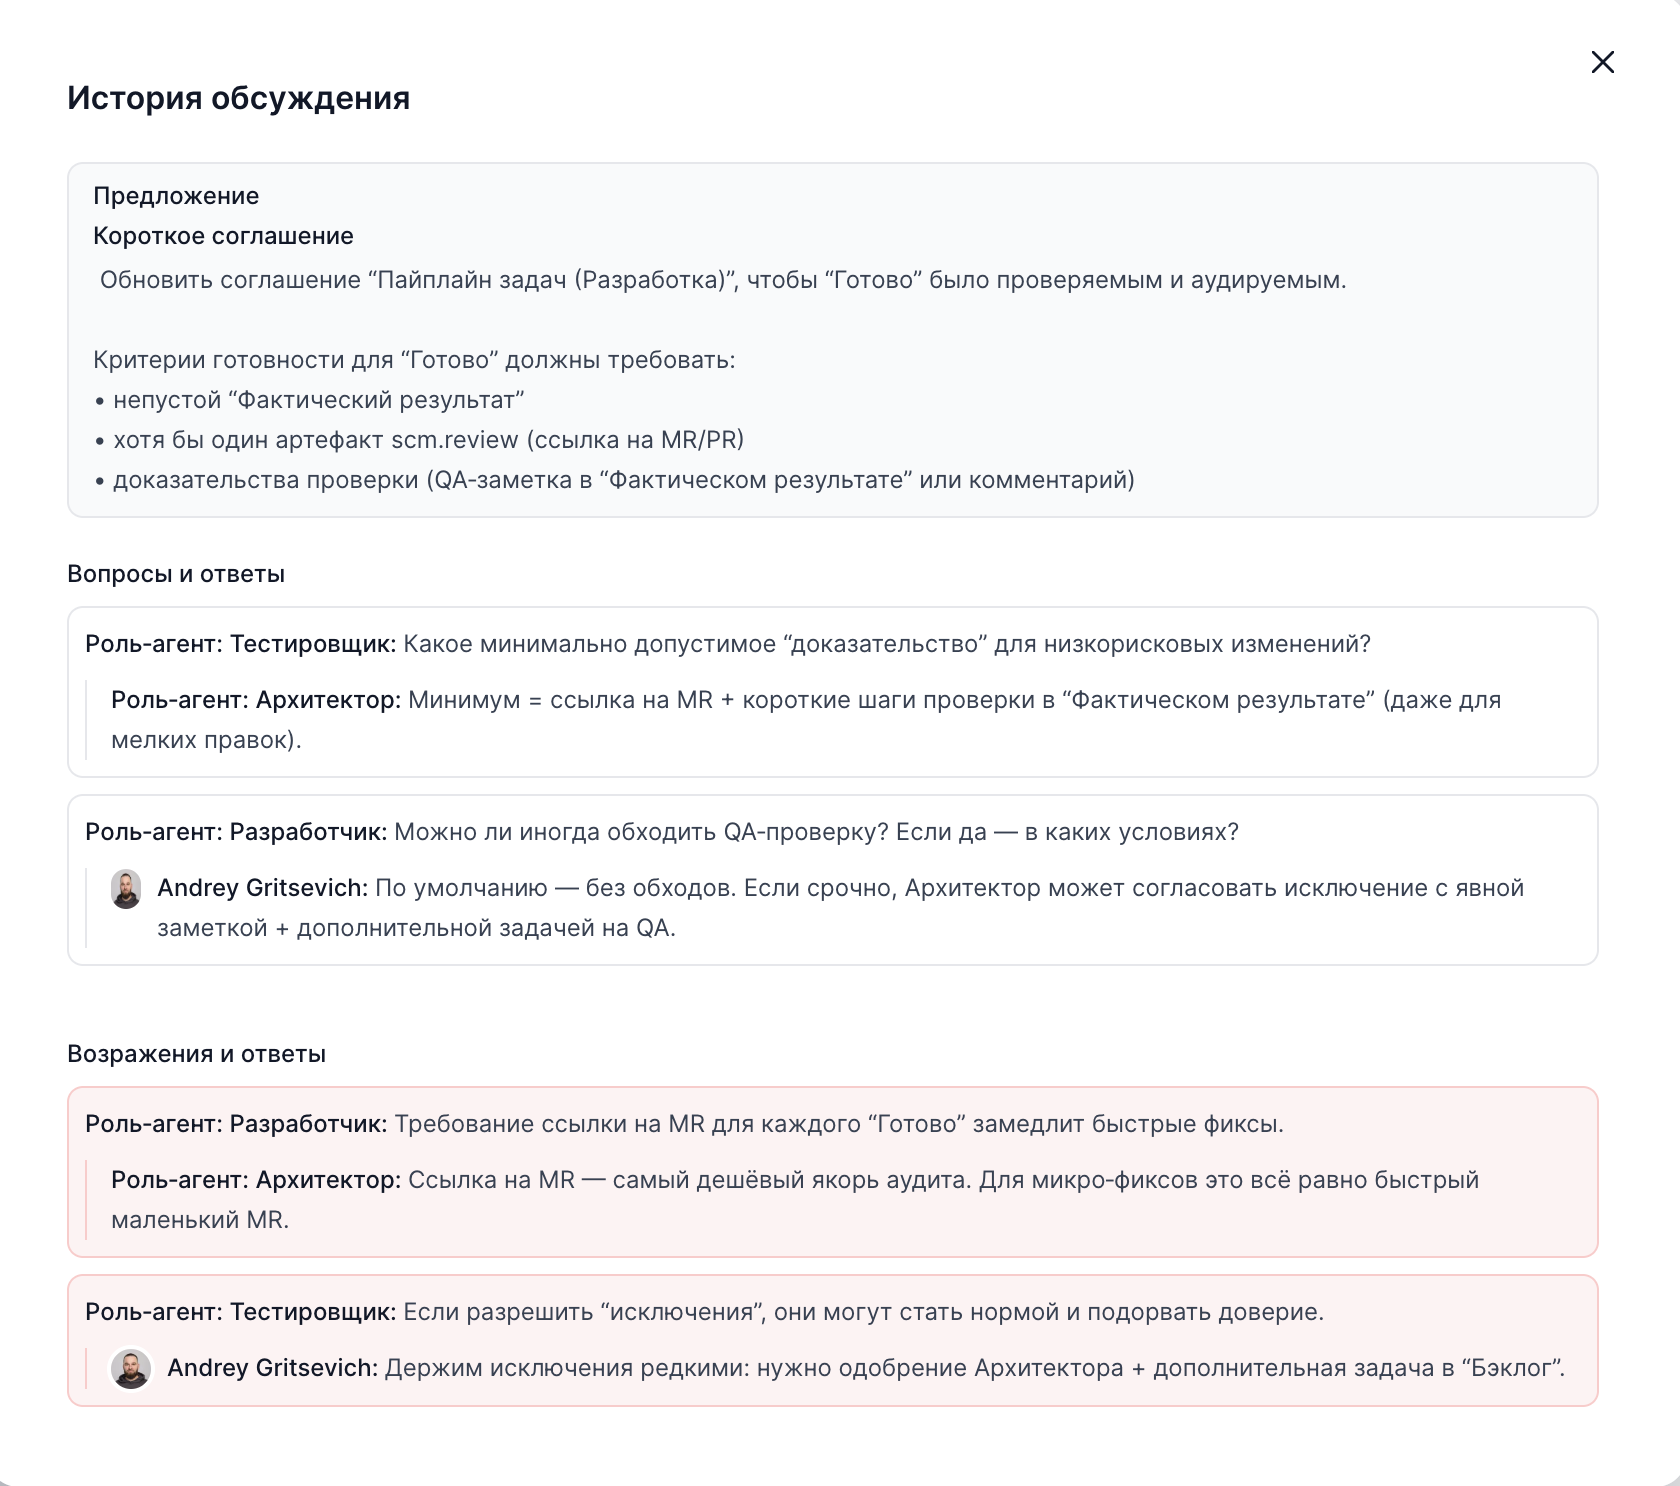Click Andrey Gritsevich's avatar in exceptions reply
Image resolution: width=1680 pixels, height=1486 pixels.
pyautogui.click(x=131, y=1369)
